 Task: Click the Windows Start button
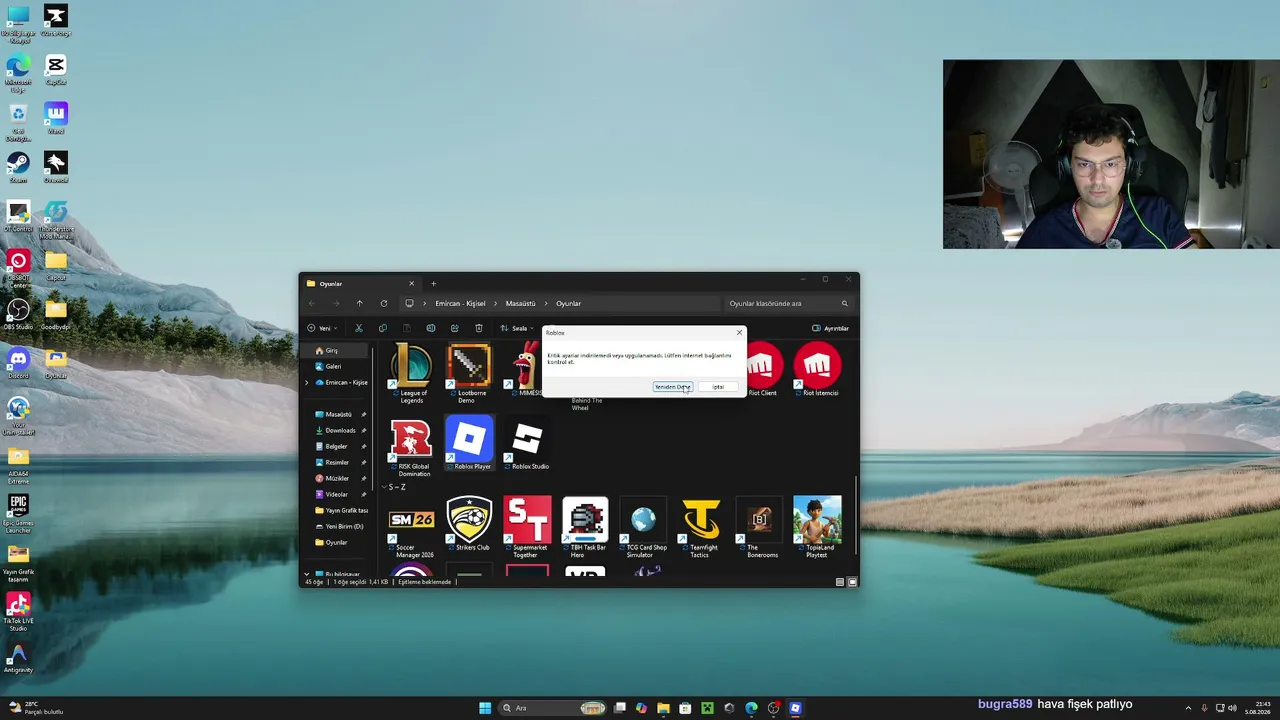[485, 708]
